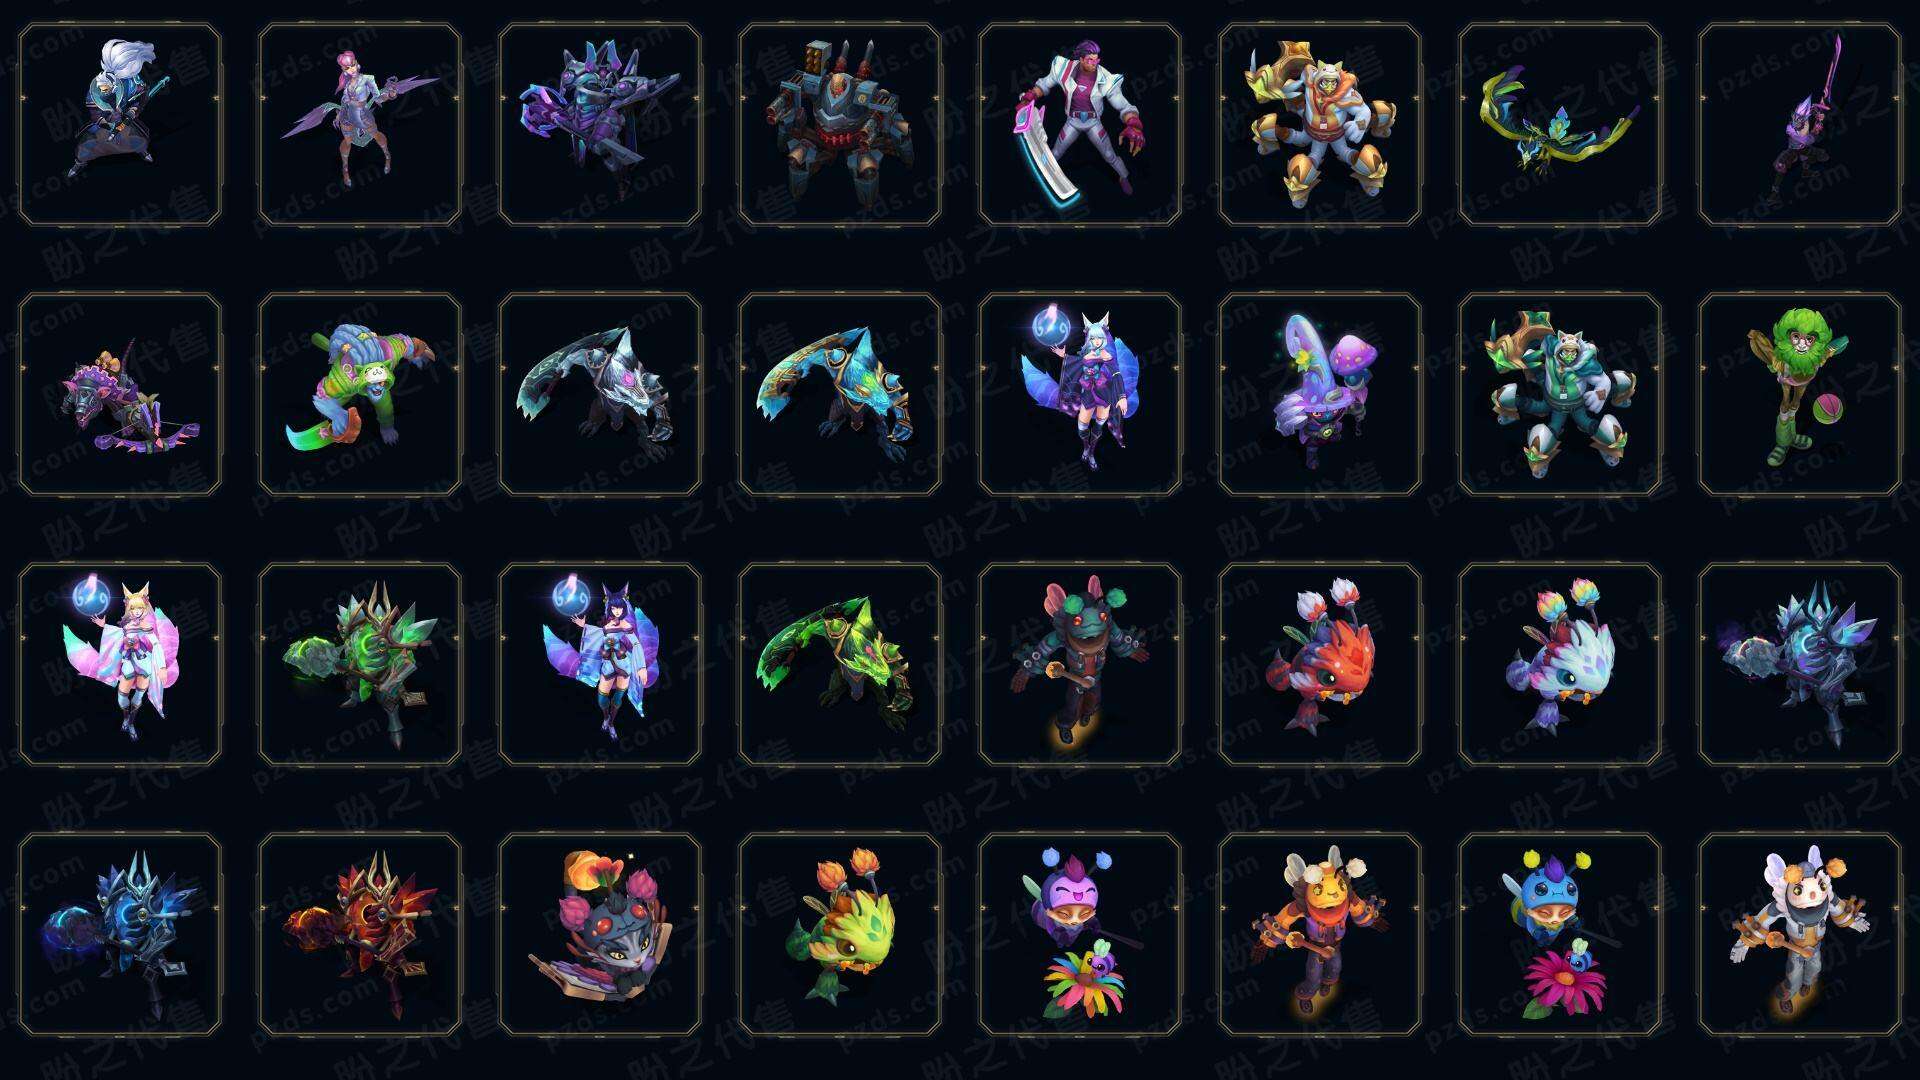The width and height of the screenshot is (1920, 1080).
Task: Select the gray cat with orange flower book
Action: coord(600,934)
